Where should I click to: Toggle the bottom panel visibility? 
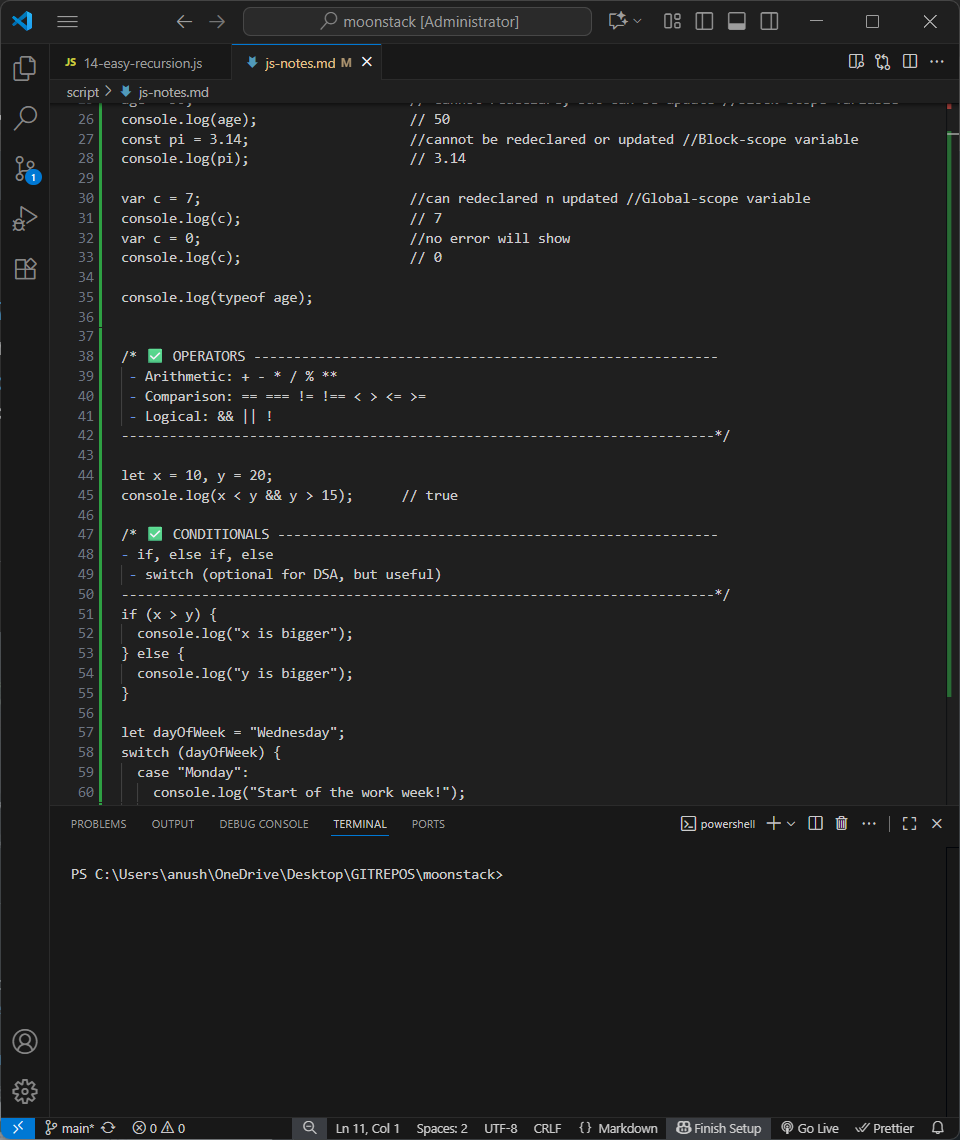coord(737,21)
